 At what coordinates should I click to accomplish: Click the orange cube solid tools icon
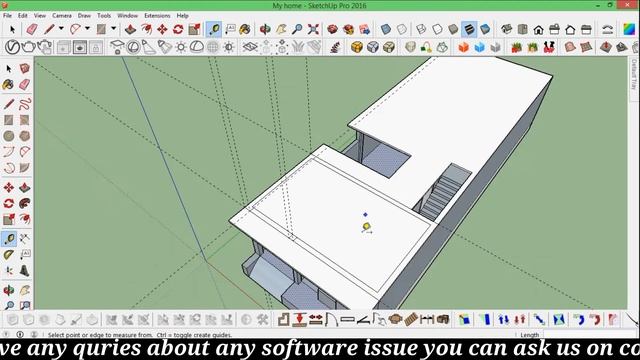464,47
